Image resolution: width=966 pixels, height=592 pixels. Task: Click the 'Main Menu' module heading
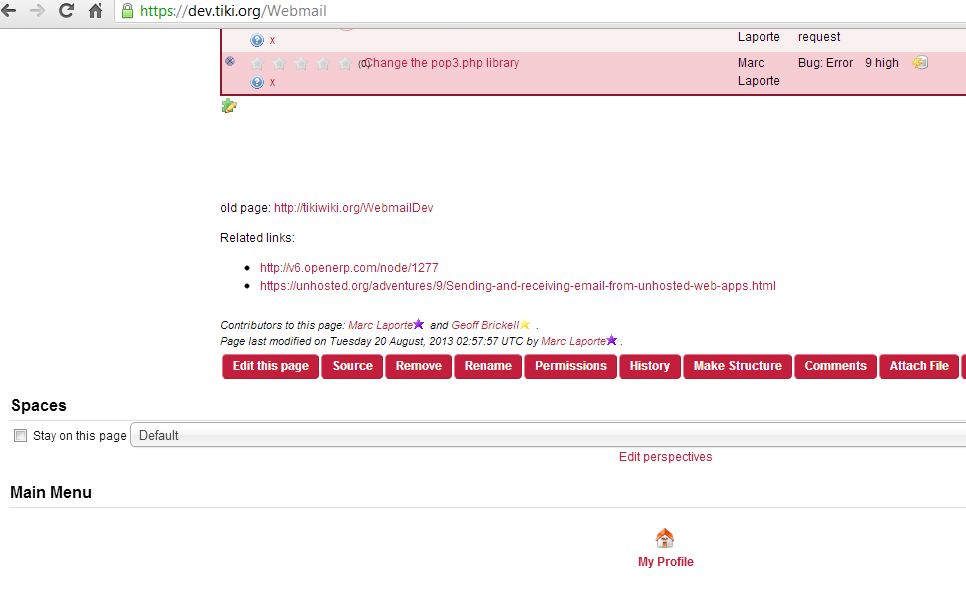tap(51, 492)
